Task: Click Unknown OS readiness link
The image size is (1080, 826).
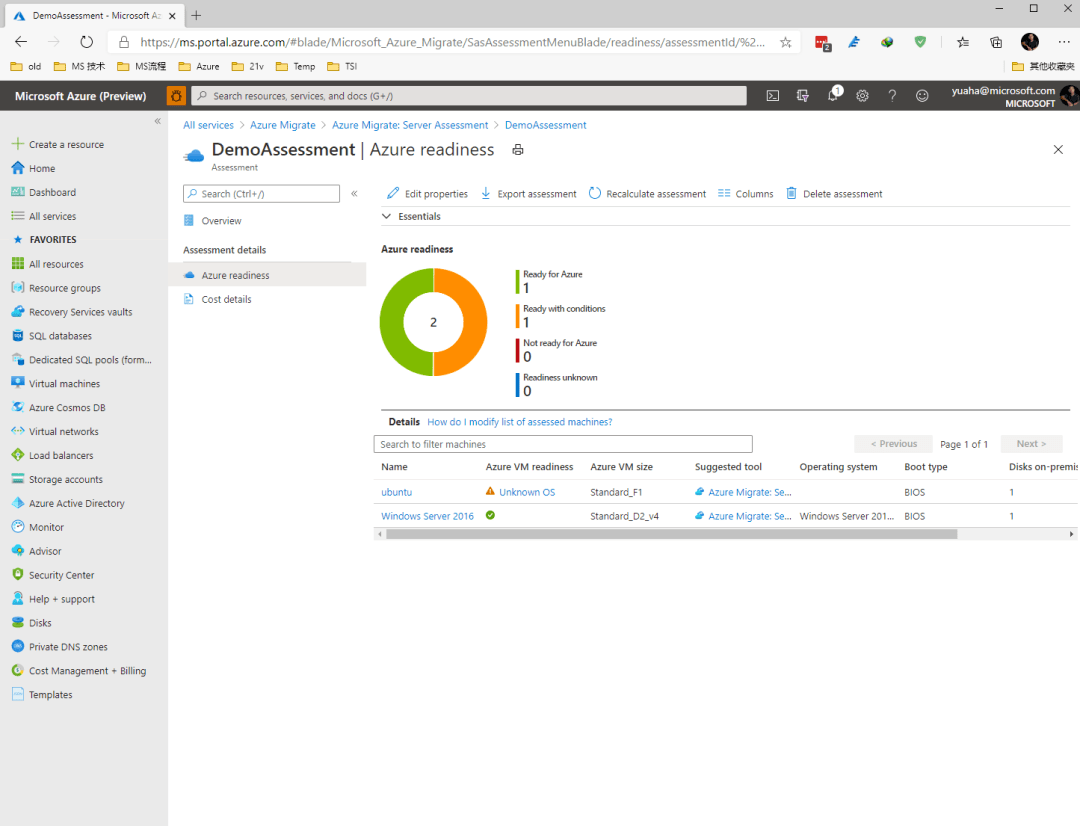Action: pyautogui.click(x=527, y=492)
